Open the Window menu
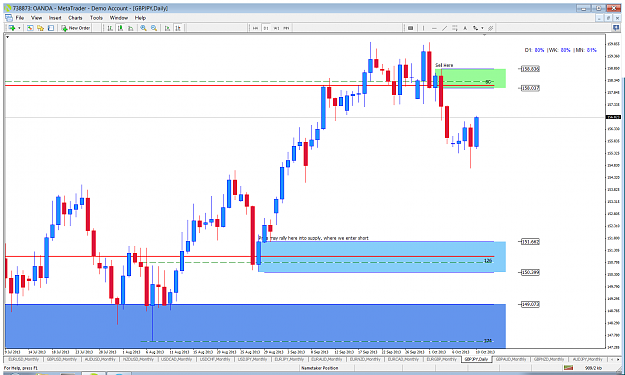Viewport: 625px width, 375px height. click(x=119, y=18)
